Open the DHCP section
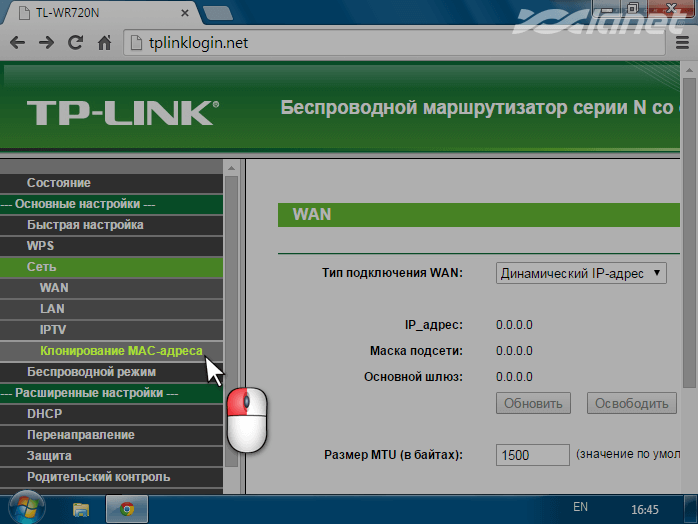 [x=45, y=414]
